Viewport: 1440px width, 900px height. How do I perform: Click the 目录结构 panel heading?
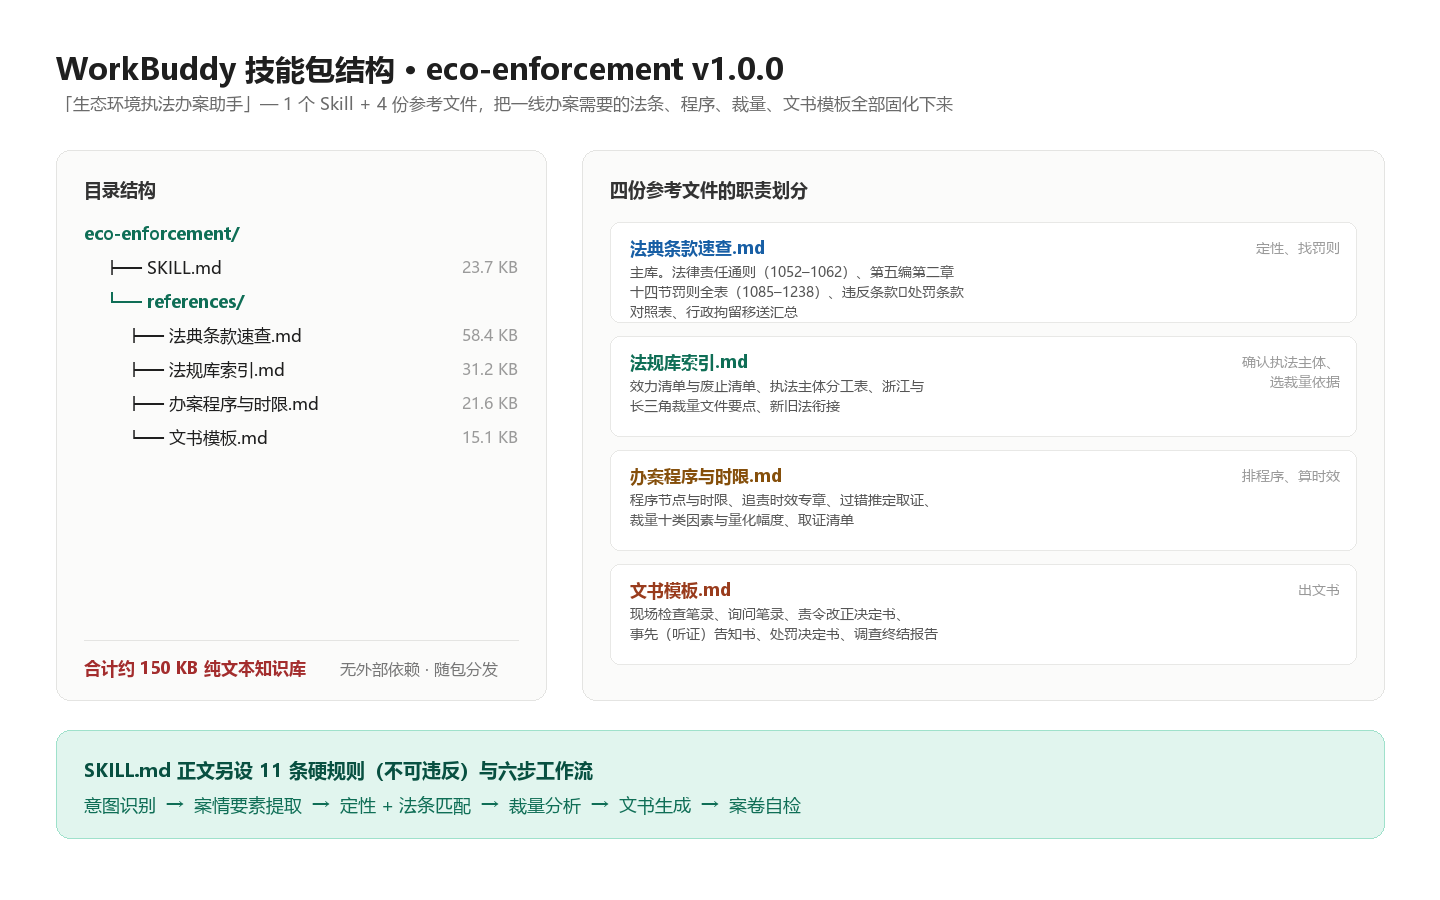[x=120, y=191]
